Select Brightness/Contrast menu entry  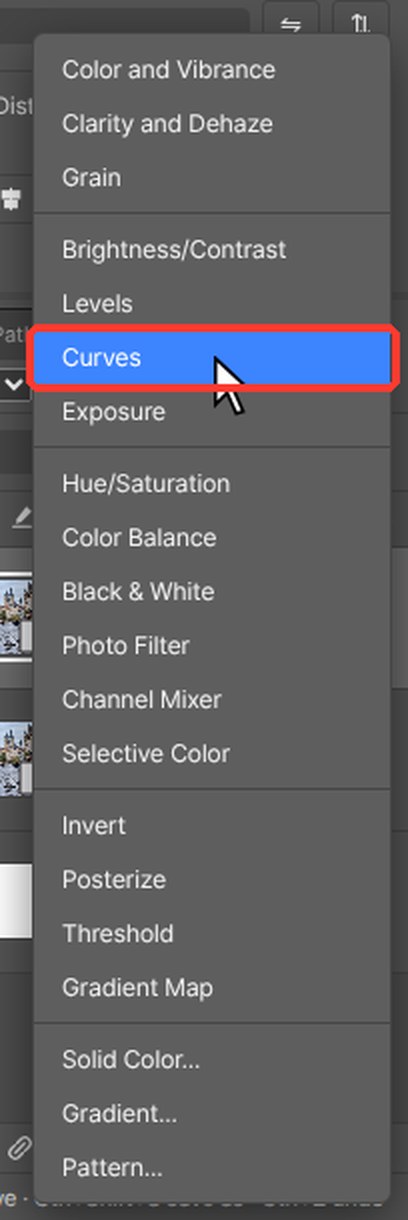[x=212, y=249]
